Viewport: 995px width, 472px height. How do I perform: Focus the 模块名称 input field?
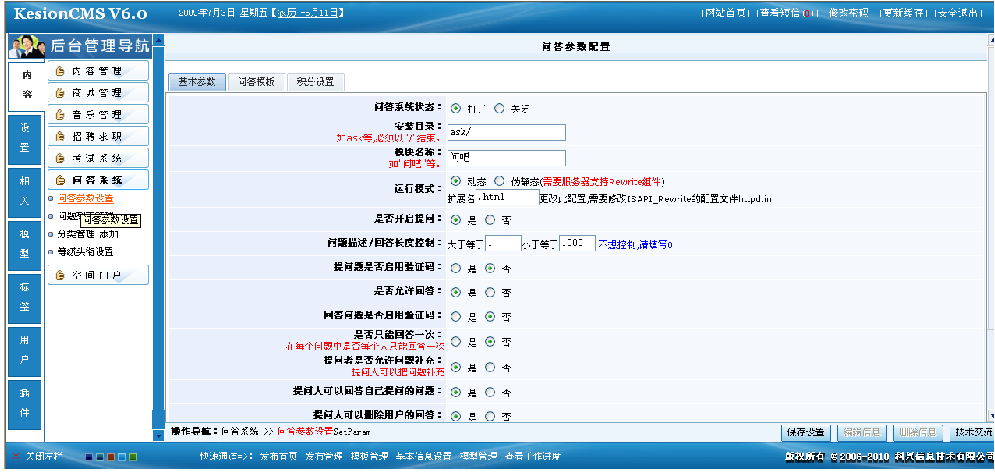tap(506, 158)
